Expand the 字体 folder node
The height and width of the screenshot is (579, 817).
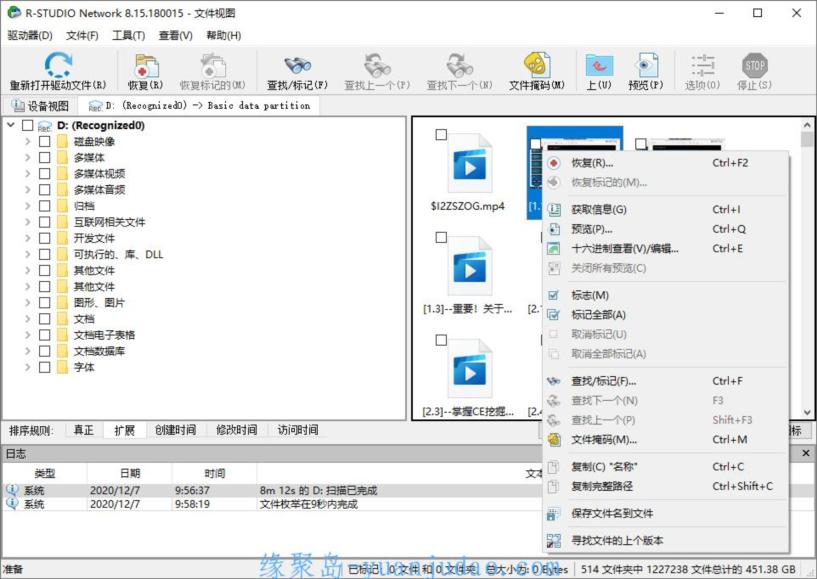pos(28,367)
